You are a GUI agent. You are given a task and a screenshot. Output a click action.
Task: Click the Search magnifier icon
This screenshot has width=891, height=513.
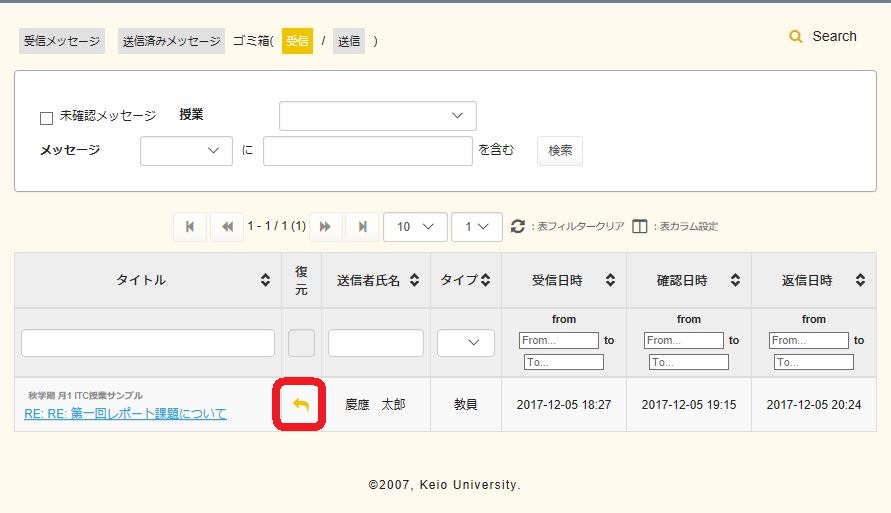pyautogui.click(x=796, y=37)
